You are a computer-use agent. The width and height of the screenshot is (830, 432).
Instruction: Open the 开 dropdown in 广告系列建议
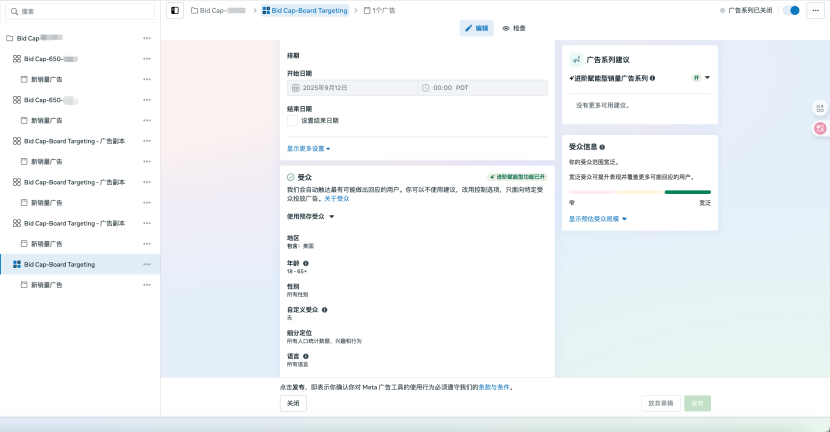[701, 78]
